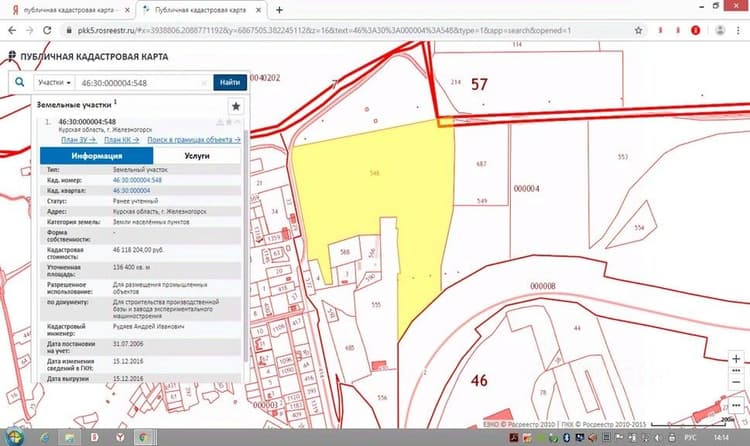Switch to the Информация tab

tap(97, 156)
